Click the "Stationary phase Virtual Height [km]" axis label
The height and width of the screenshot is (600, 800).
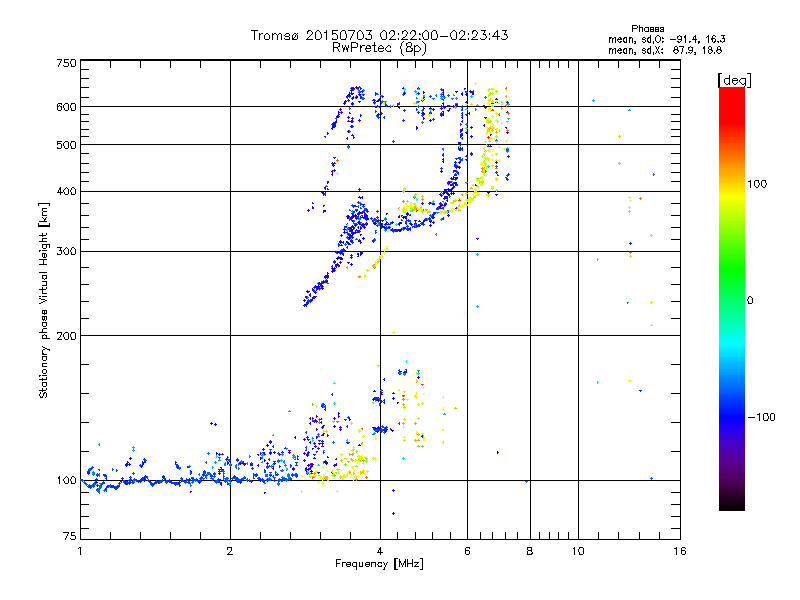pos(44,301)
